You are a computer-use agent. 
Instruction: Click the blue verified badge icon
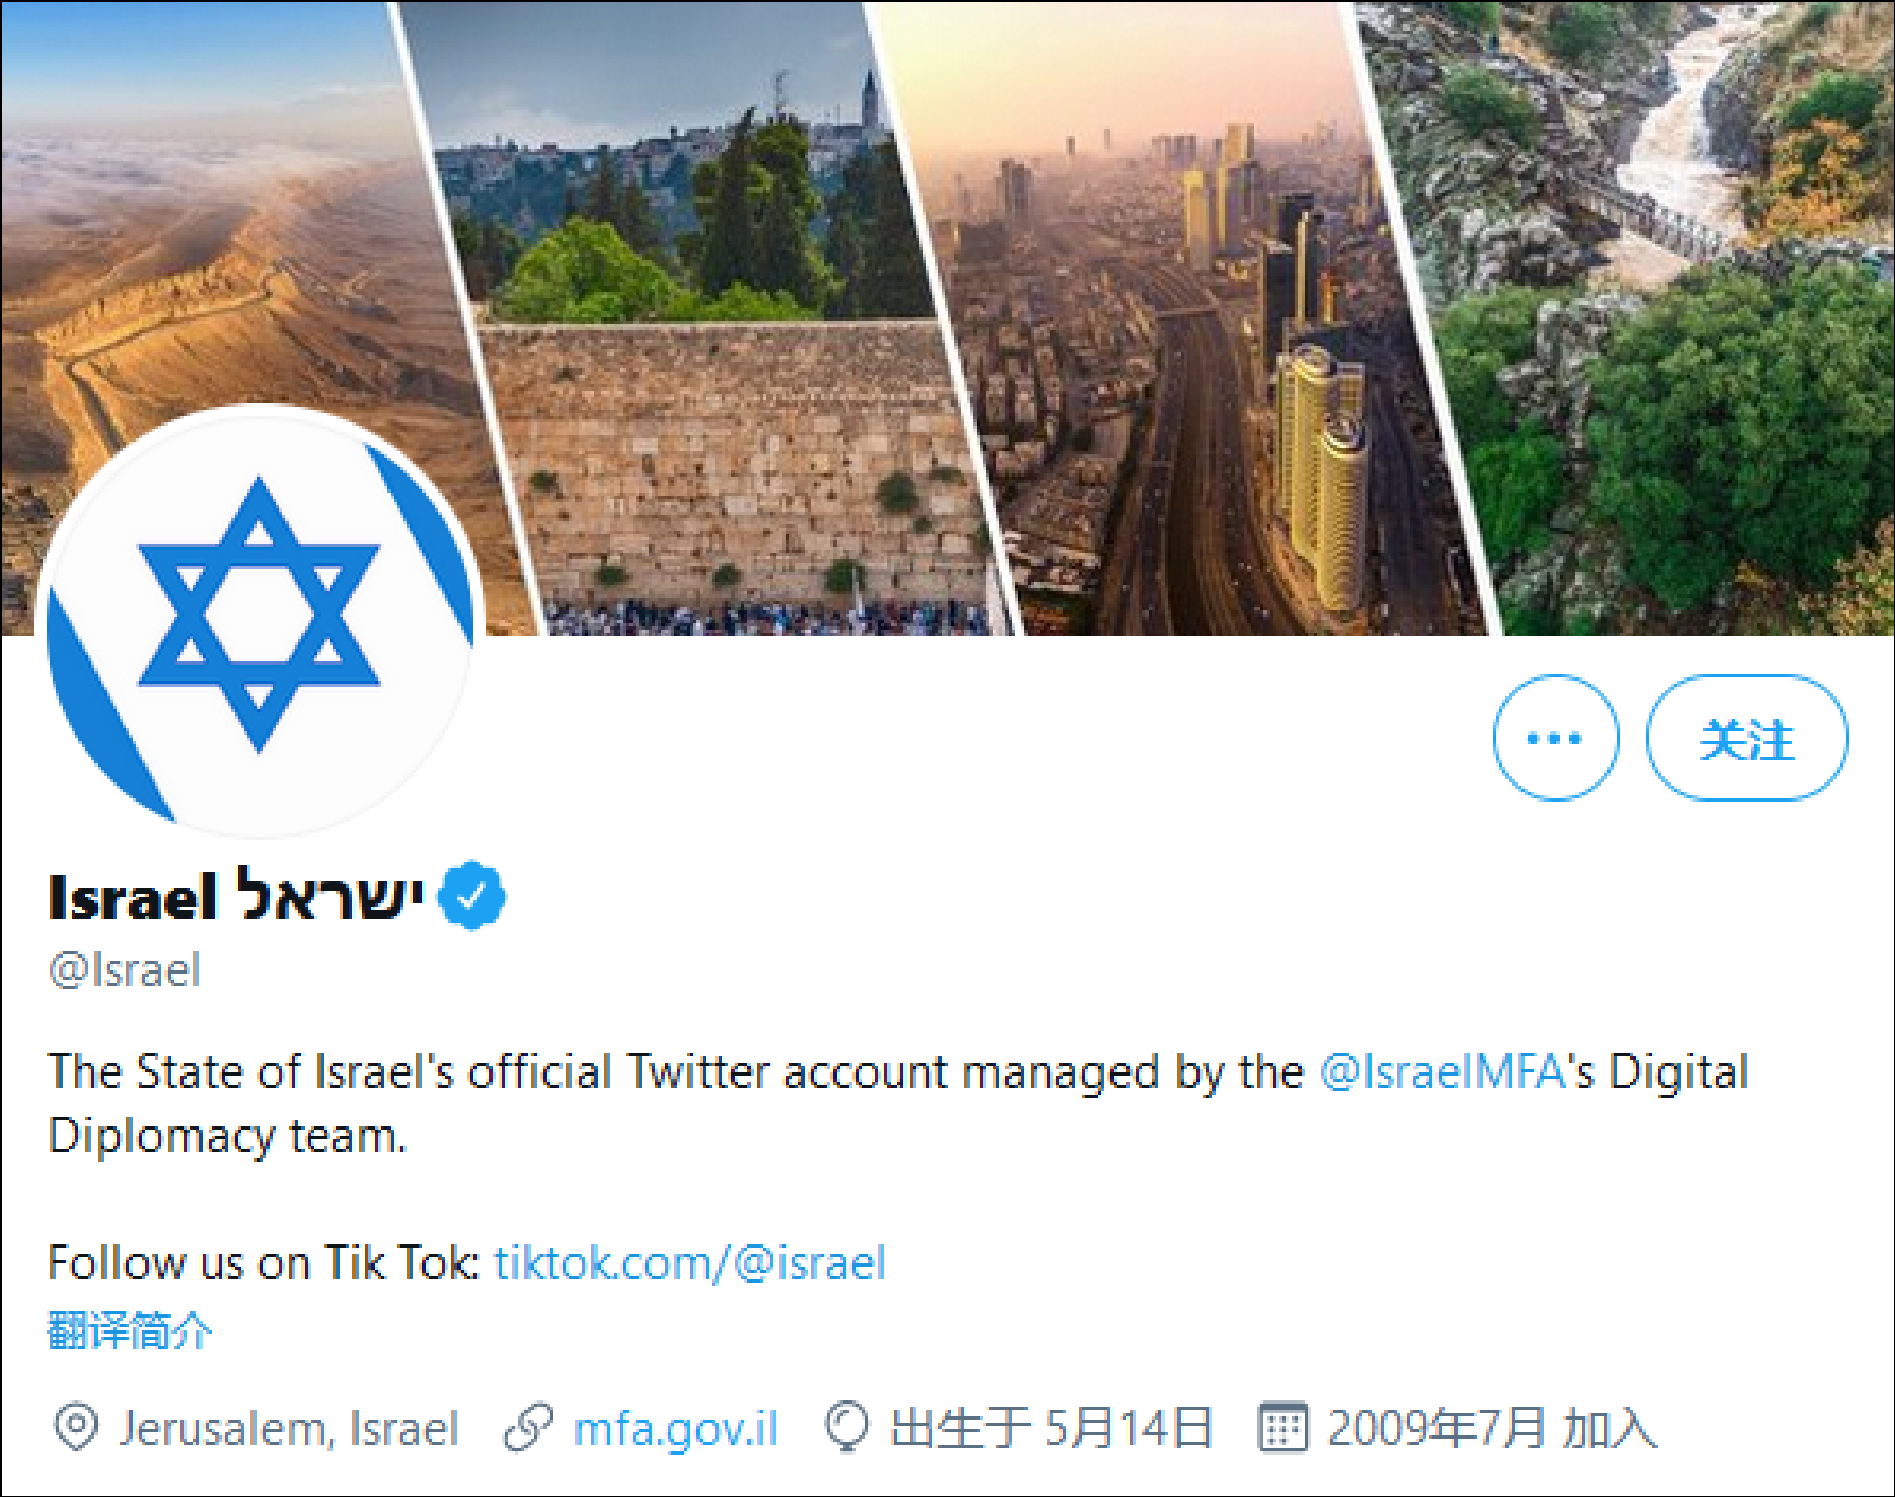tap(473, 895)
